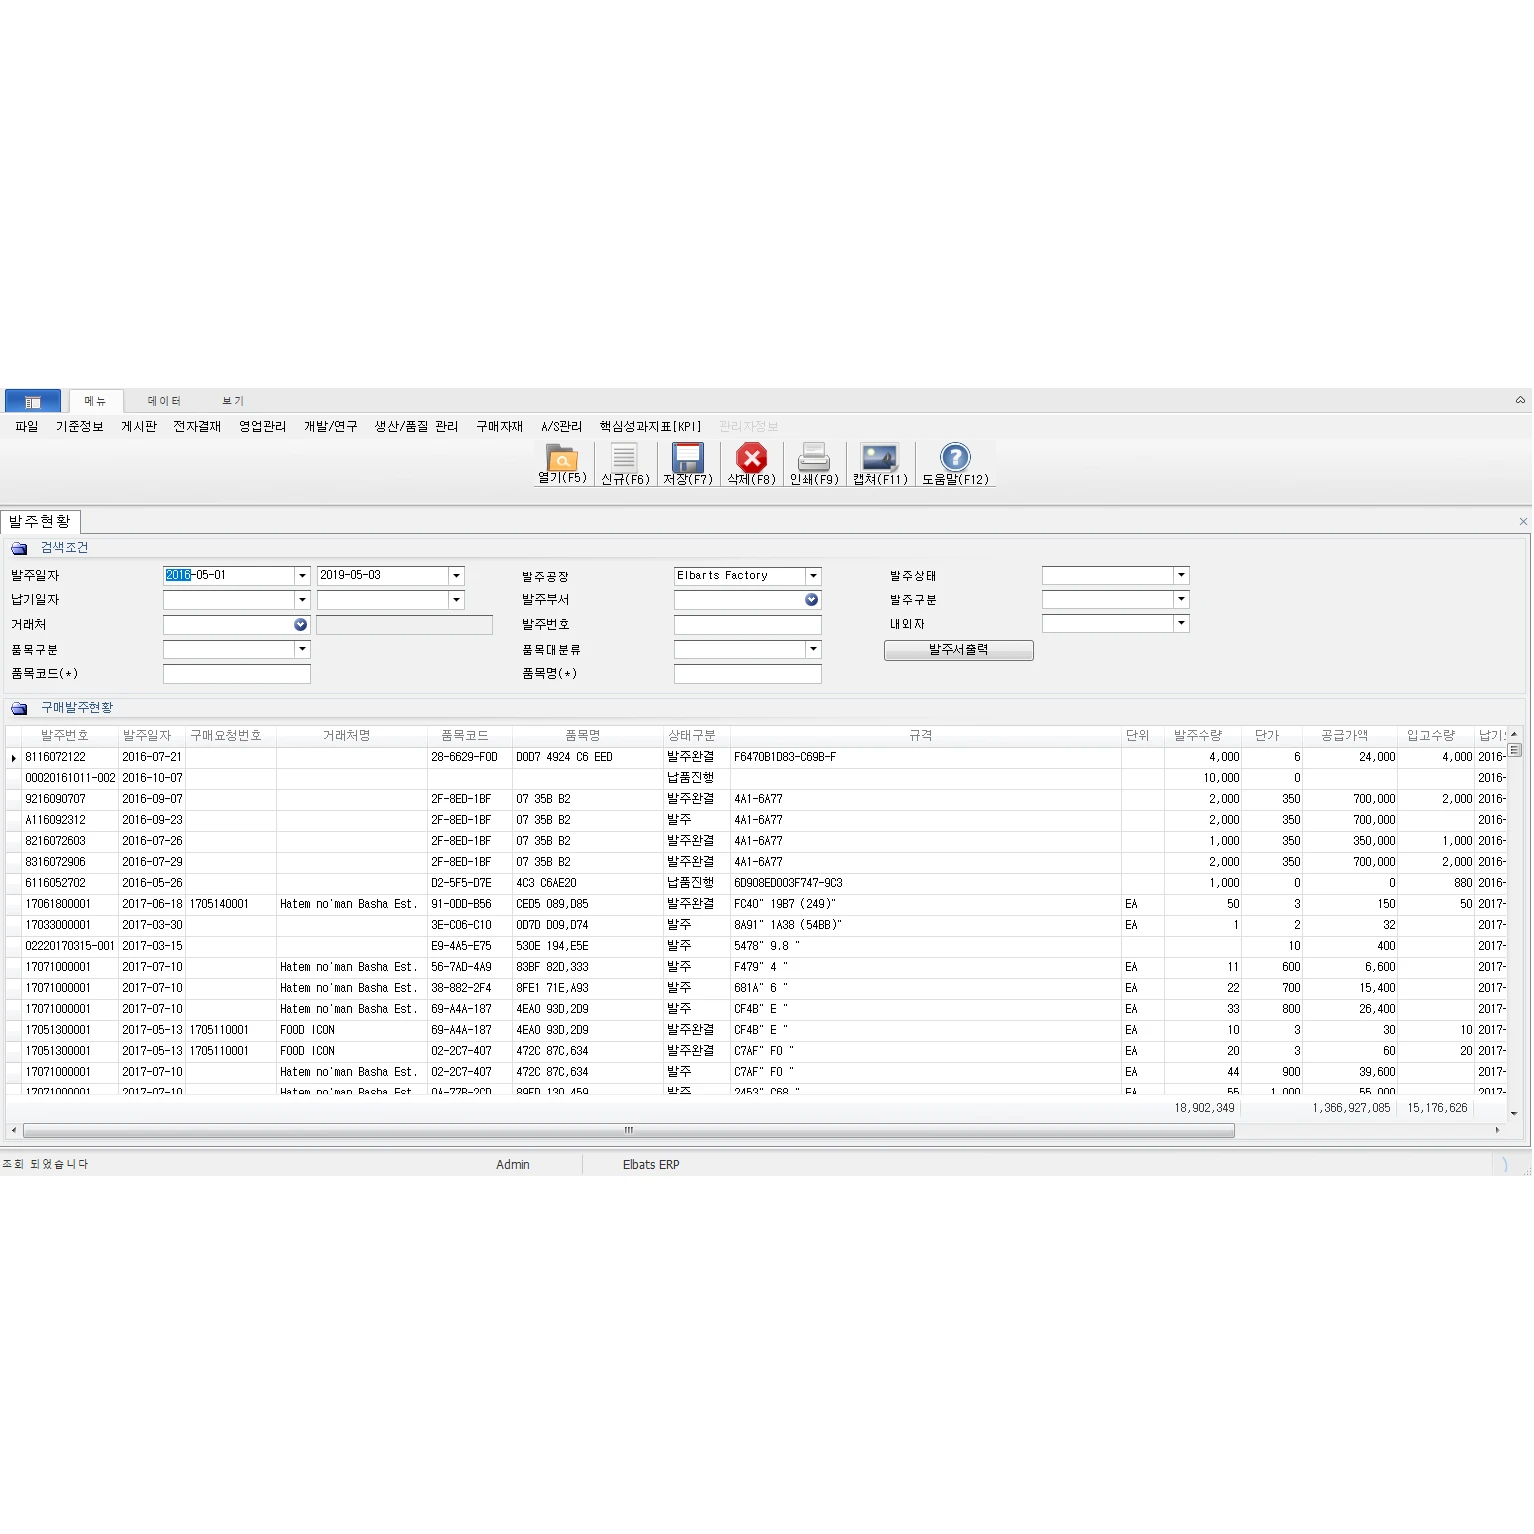Expand the 발주공장 Elbarts Factory dropdown
Screen dimensions: 1534x1534
point(813,576)
